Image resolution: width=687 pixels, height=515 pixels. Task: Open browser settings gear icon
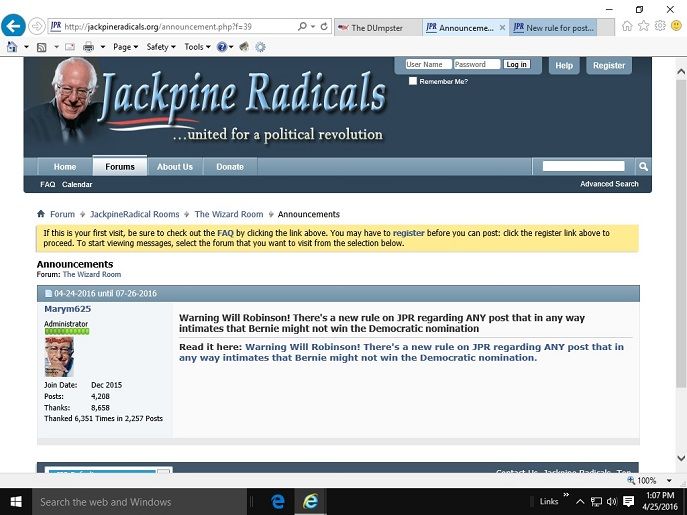(660, 26)
